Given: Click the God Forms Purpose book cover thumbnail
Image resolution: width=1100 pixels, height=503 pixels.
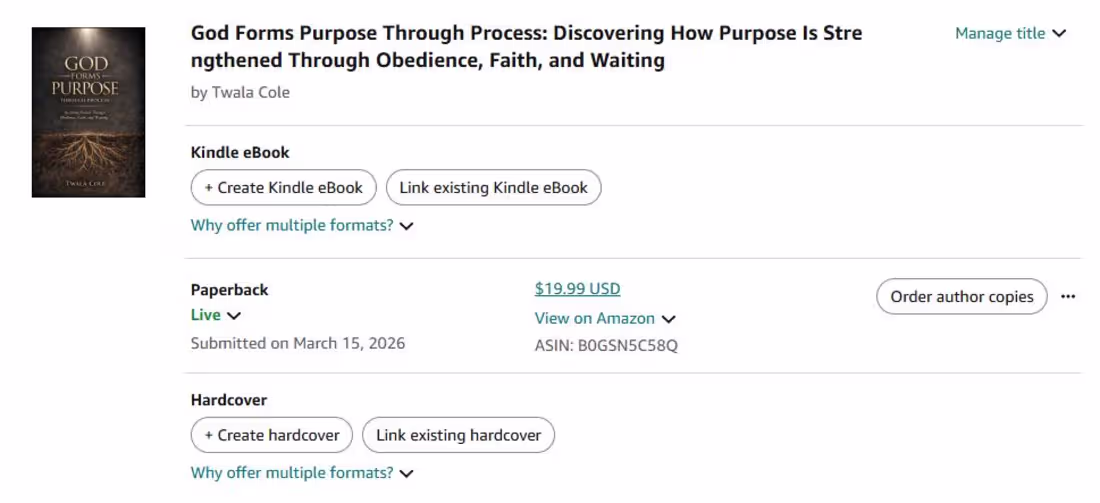Looking at the screenshot, I should click(x=88, y=112).
